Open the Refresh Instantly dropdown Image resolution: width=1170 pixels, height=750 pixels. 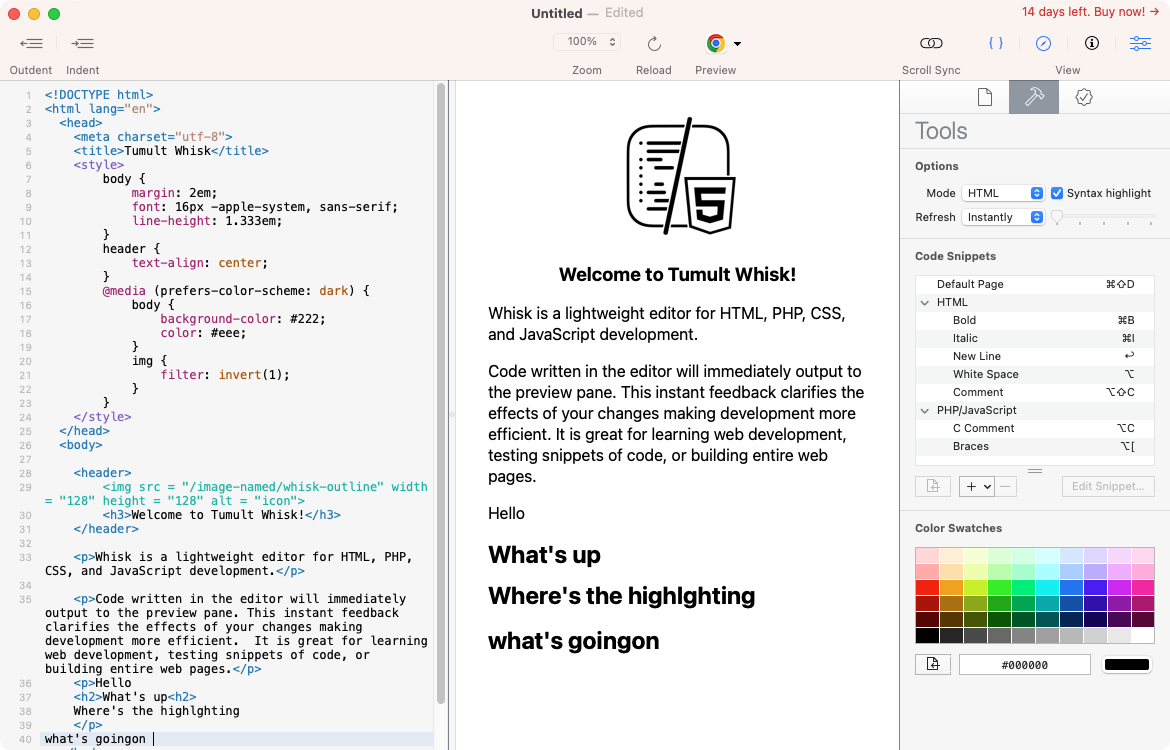pyautogui.click(x=1003, y=217)
